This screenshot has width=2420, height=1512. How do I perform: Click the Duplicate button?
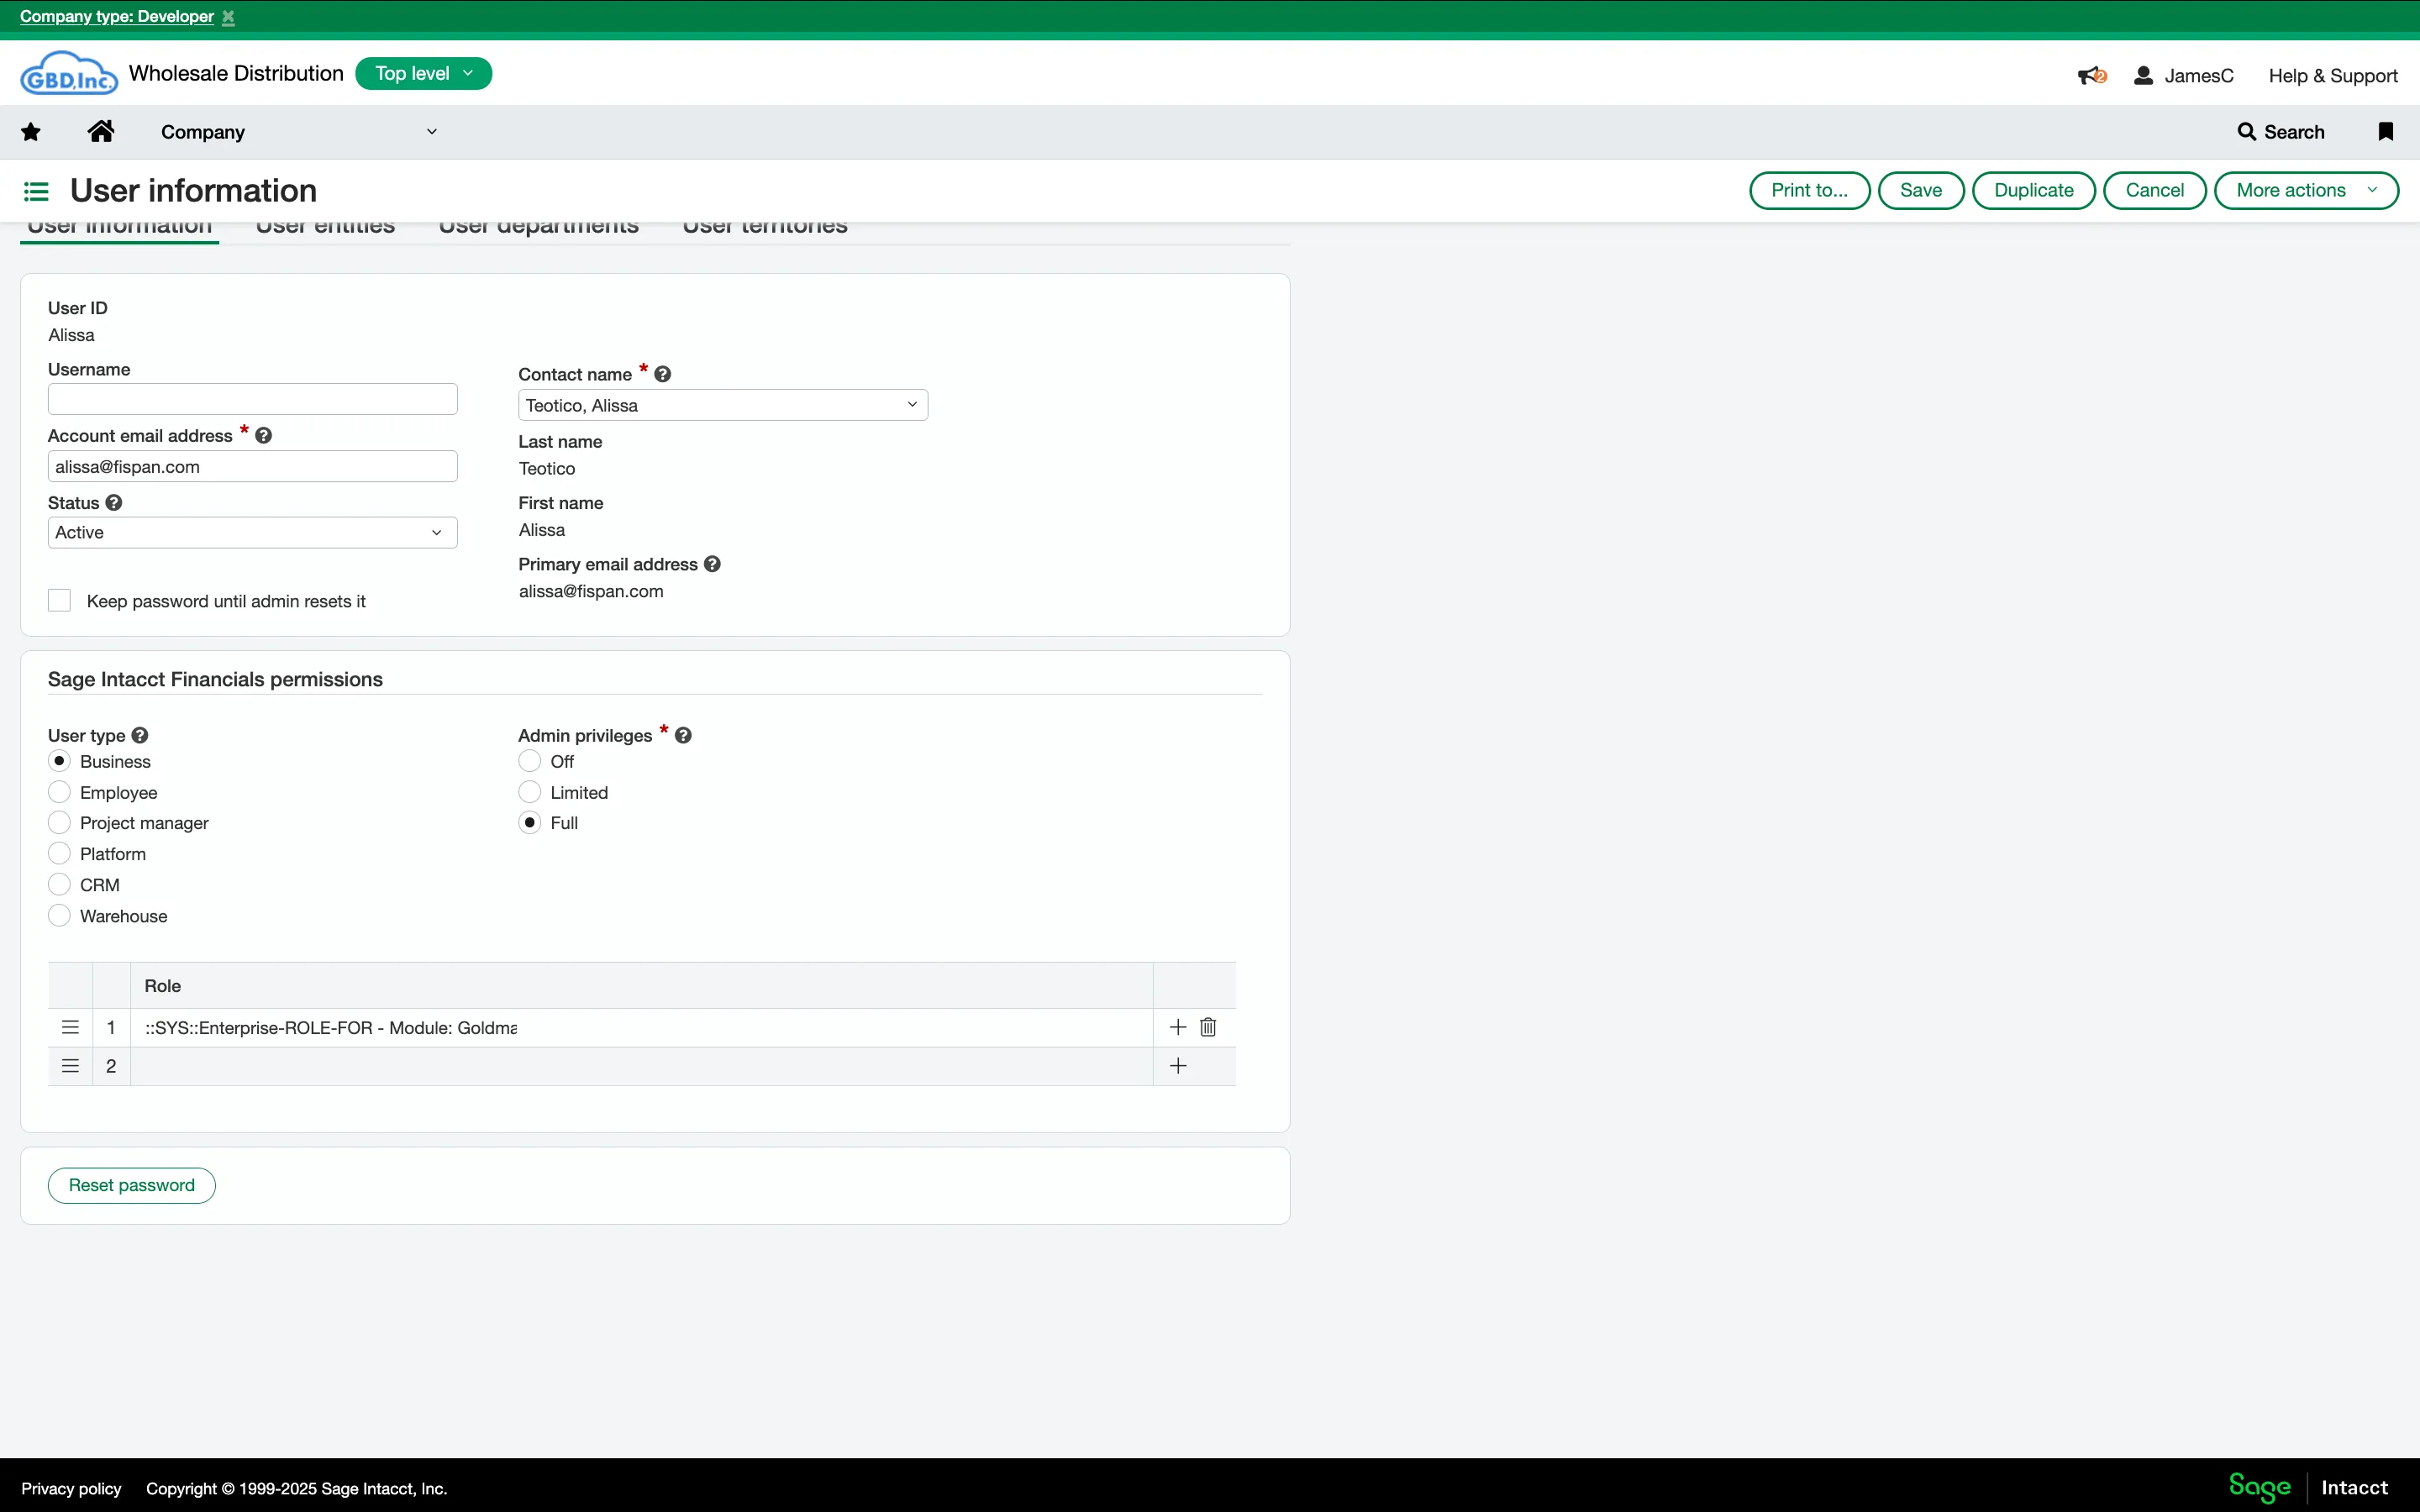coord(2034,191)
